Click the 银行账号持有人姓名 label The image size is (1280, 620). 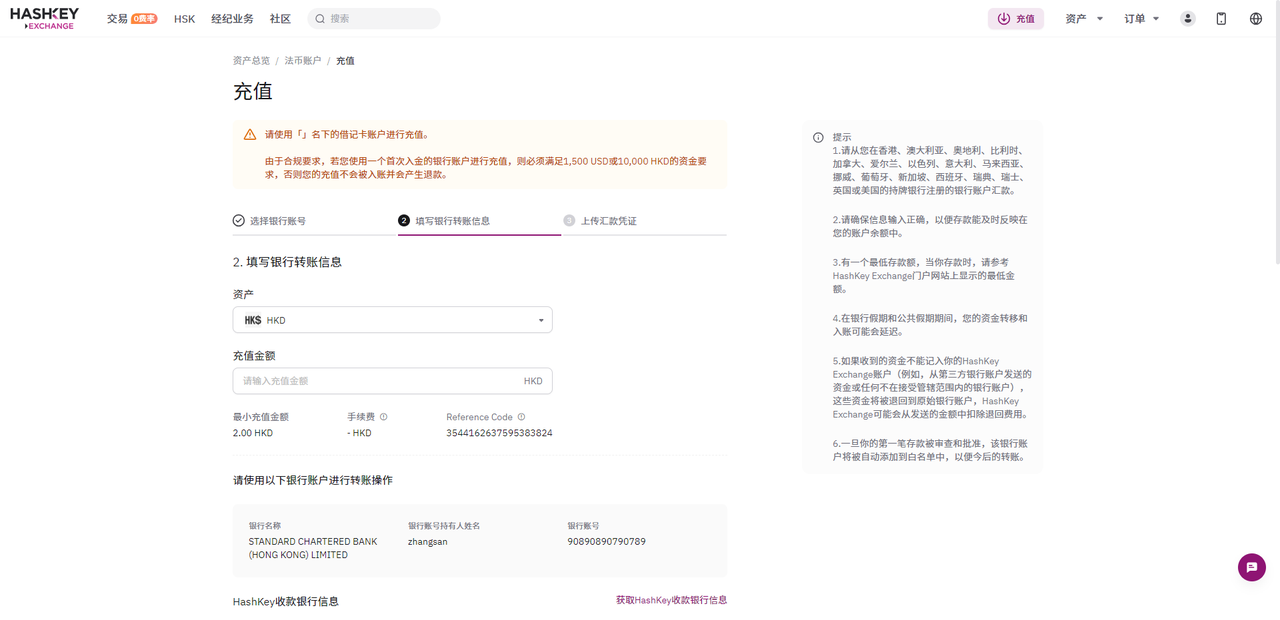pos(444,526)
